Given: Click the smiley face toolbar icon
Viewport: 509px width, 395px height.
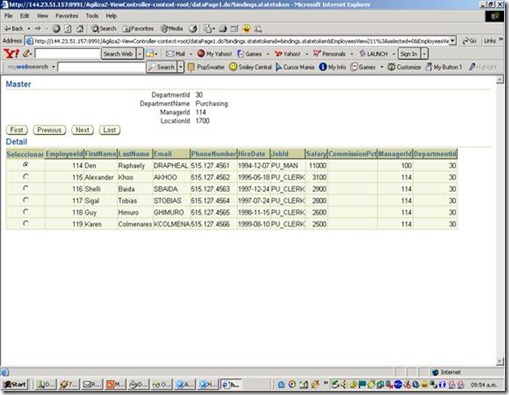Looking at the screenshot, I should (246, 29).
